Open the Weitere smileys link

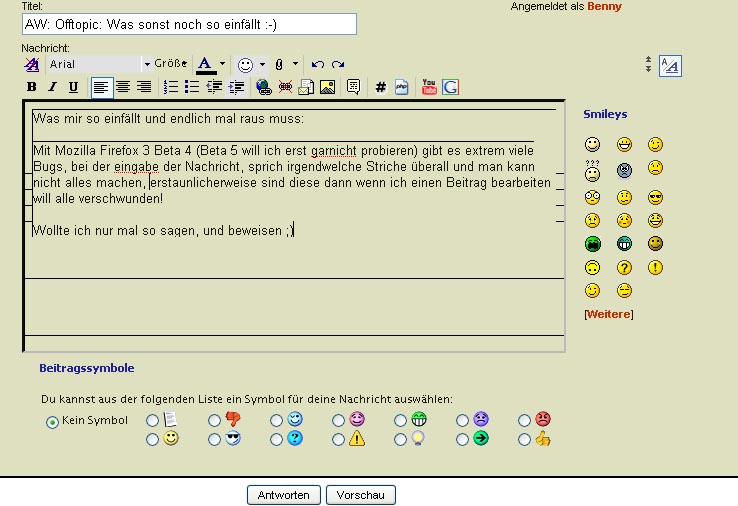(x=608, y=315)
